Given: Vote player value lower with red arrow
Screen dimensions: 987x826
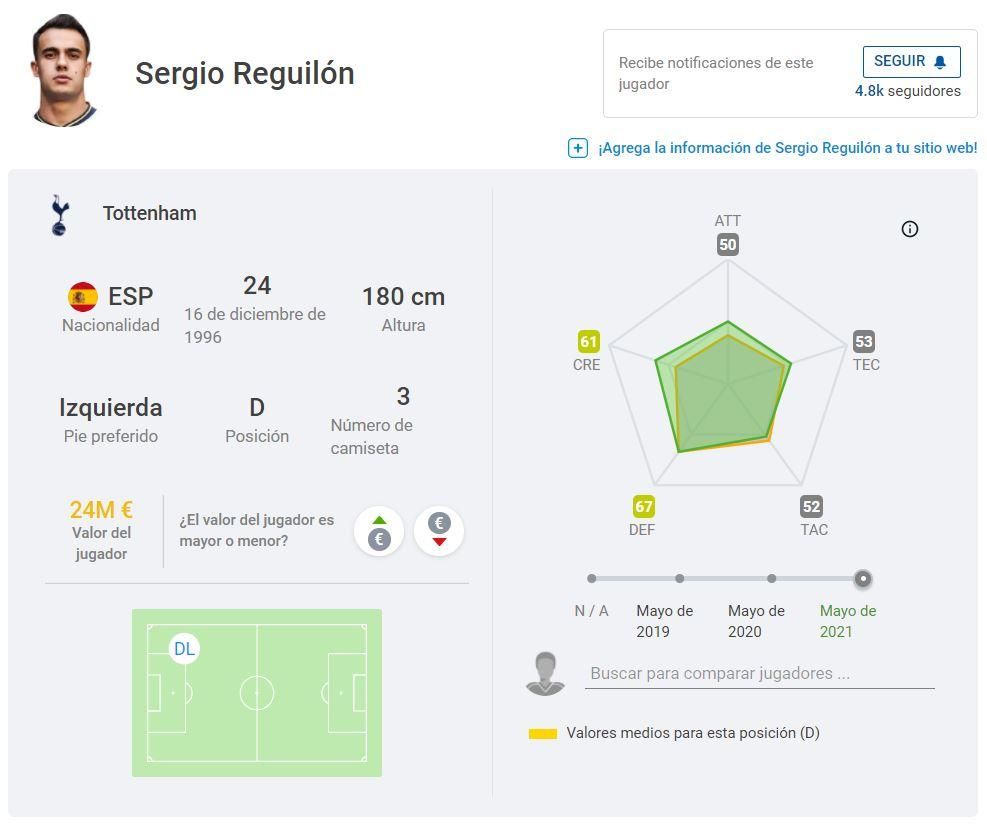Looking at the screenshot, I should pyautogui.click(x=438, y=531).
